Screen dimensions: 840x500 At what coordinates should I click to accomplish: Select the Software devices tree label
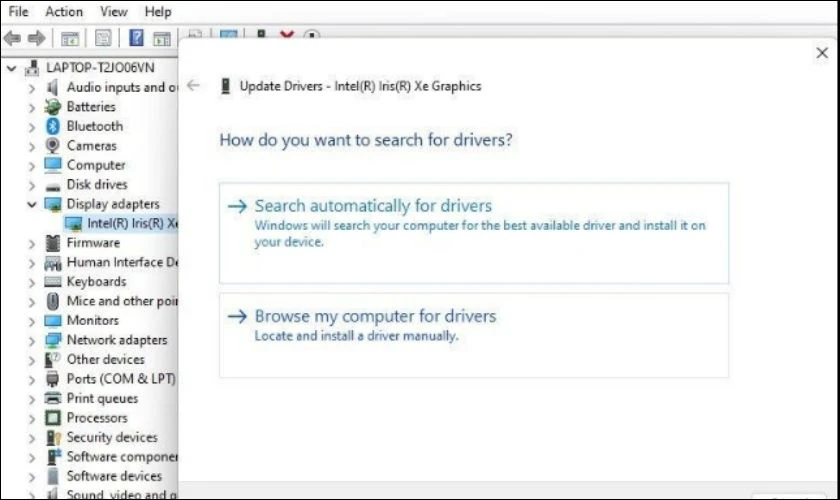114,476
